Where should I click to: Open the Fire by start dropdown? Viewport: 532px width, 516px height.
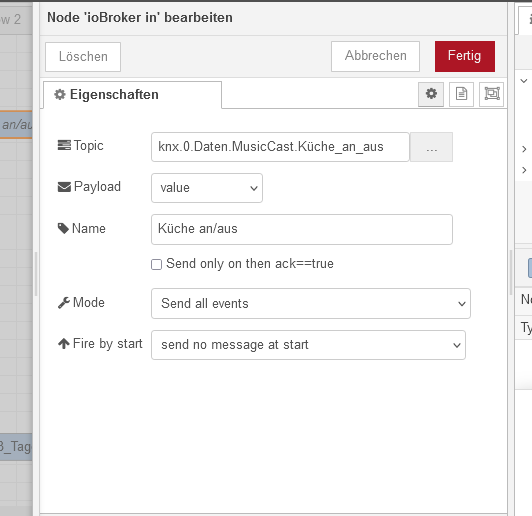pos(308,345)
